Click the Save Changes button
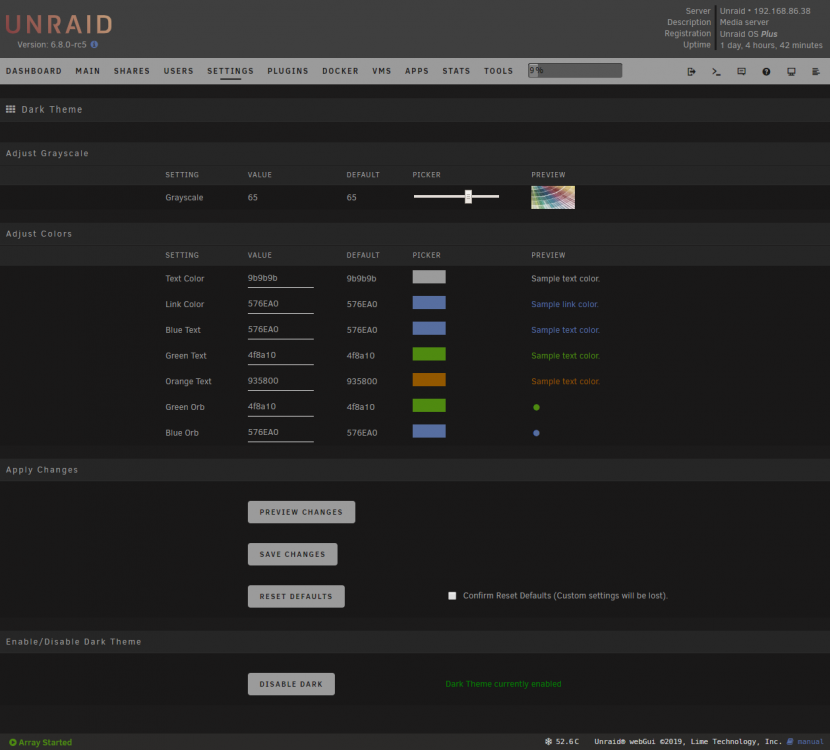 pyautogui.click(x=292, y=554)
